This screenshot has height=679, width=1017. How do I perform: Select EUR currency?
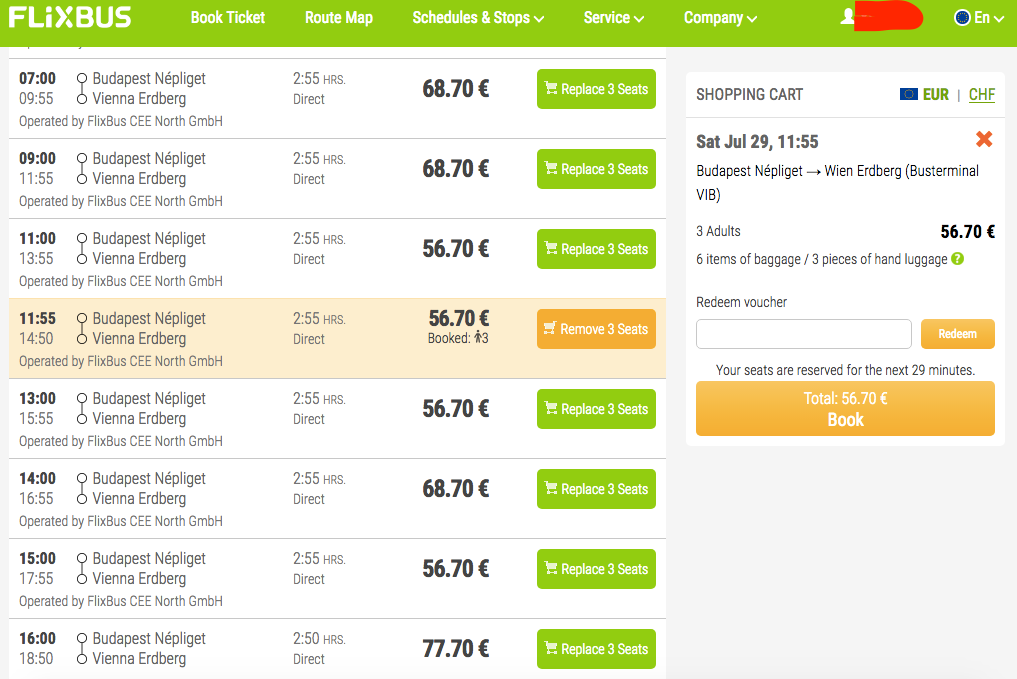936,94
